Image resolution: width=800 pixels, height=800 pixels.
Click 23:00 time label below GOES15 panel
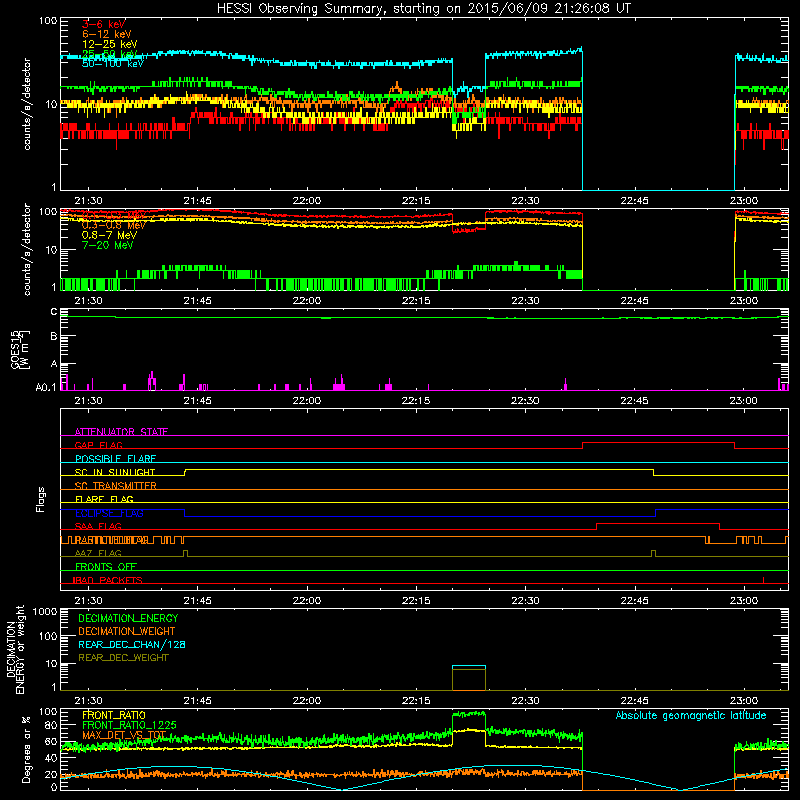click(x=743, y=401)
